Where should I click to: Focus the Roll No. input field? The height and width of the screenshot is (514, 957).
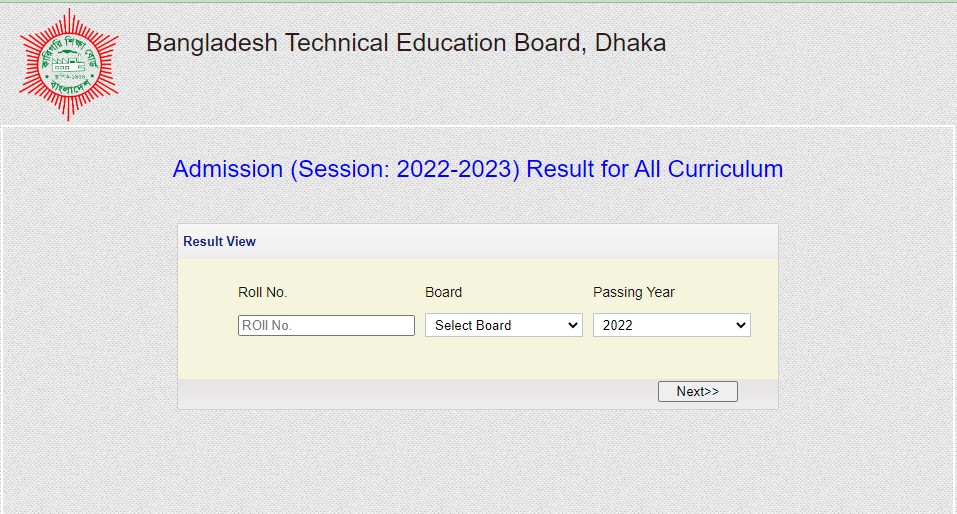pyautogui.click(x=326, y=325)
